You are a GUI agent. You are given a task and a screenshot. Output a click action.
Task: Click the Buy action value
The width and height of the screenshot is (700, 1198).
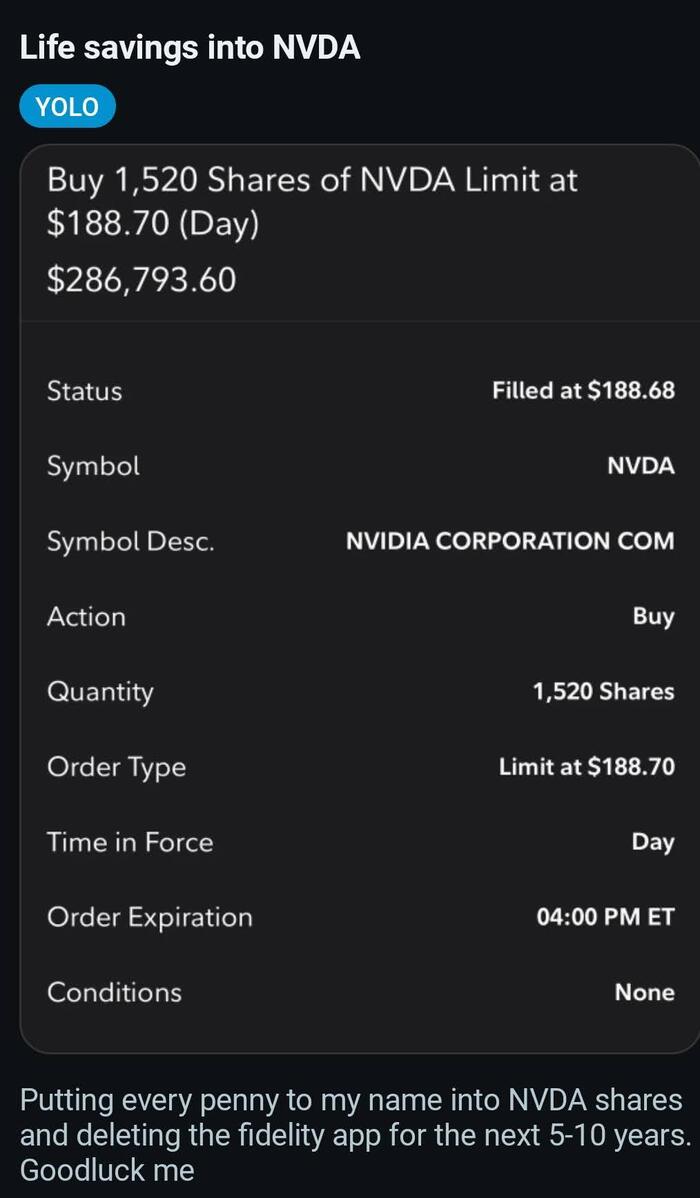pyautogui.click(x=653, y=616)
